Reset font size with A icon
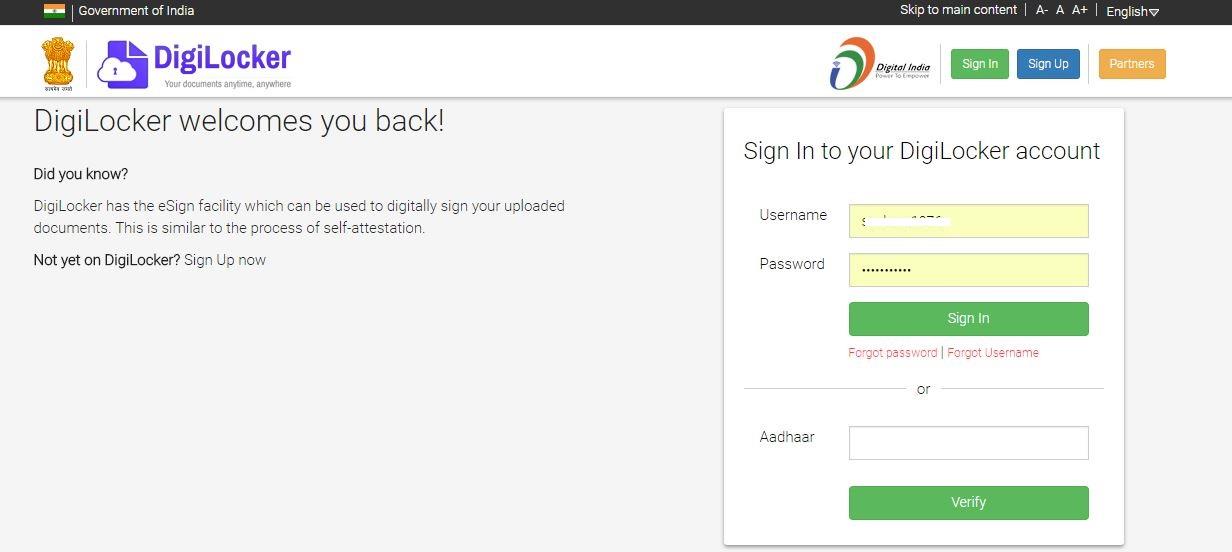 coord(1060,11)
